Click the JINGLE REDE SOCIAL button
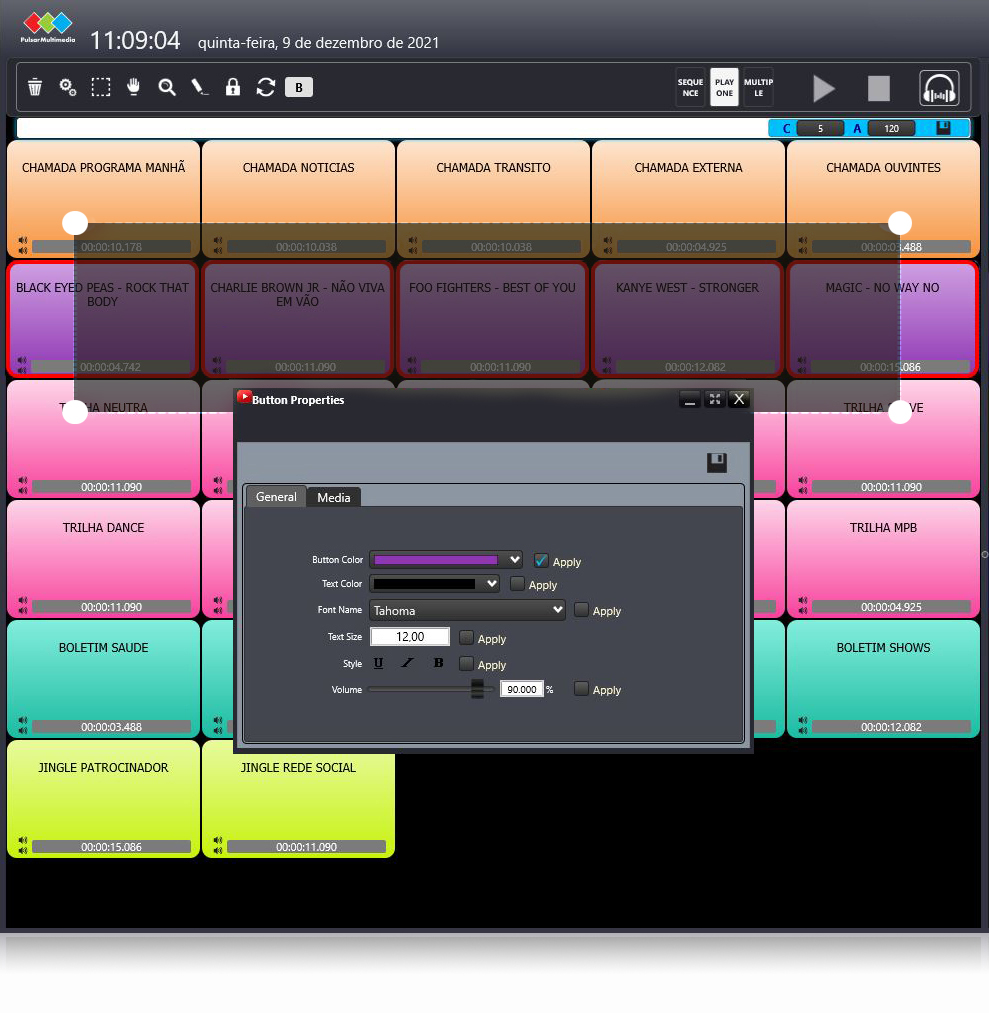989x1013 pixels. click(x=298, y=799)
